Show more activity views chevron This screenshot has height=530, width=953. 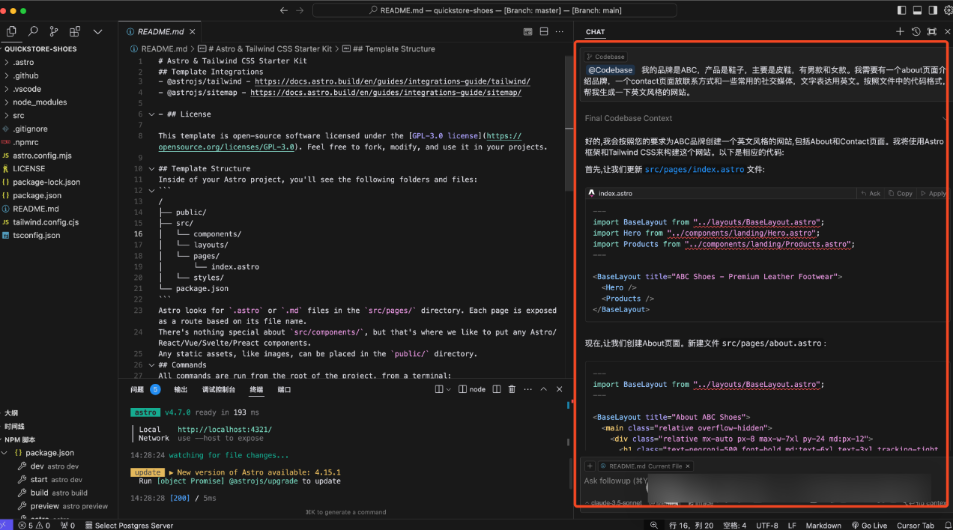pyautogui.click(x=97, y=32)
